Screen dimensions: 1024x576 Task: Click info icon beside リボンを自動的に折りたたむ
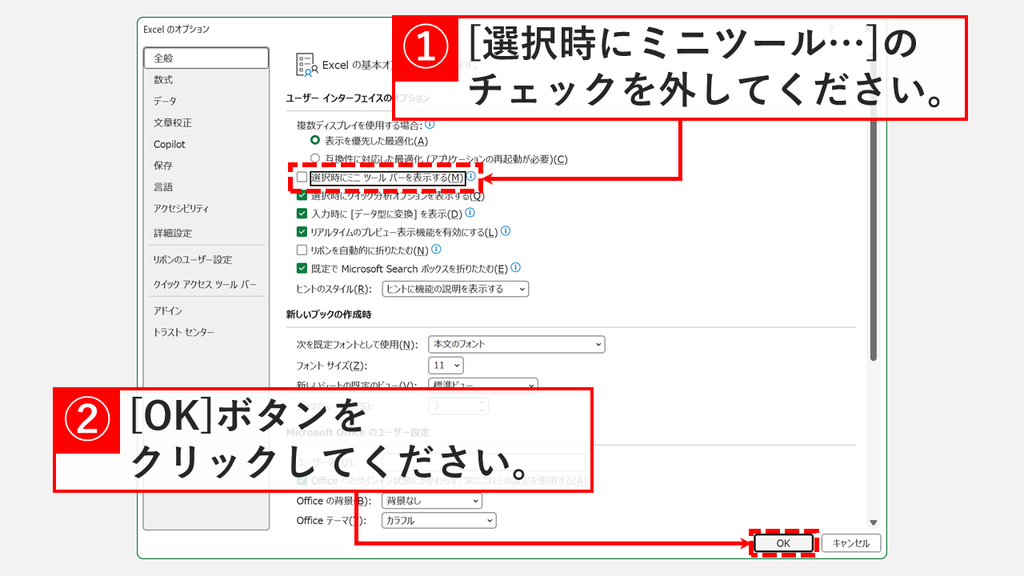[x=436, y=249]
